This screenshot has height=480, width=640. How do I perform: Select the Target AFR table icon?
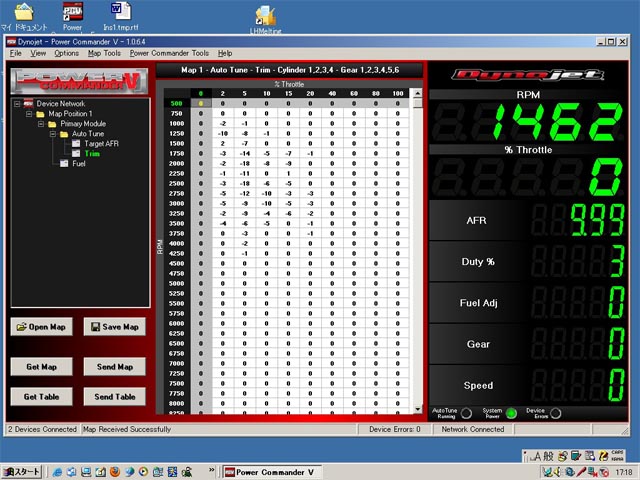76,143
